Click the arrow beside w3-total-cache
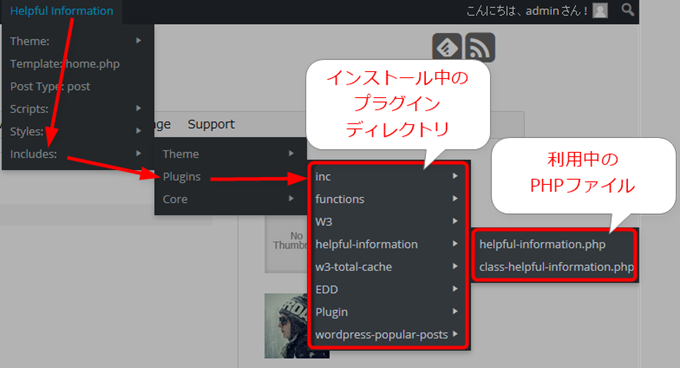680x368 pixels. [x=455, y=266]
